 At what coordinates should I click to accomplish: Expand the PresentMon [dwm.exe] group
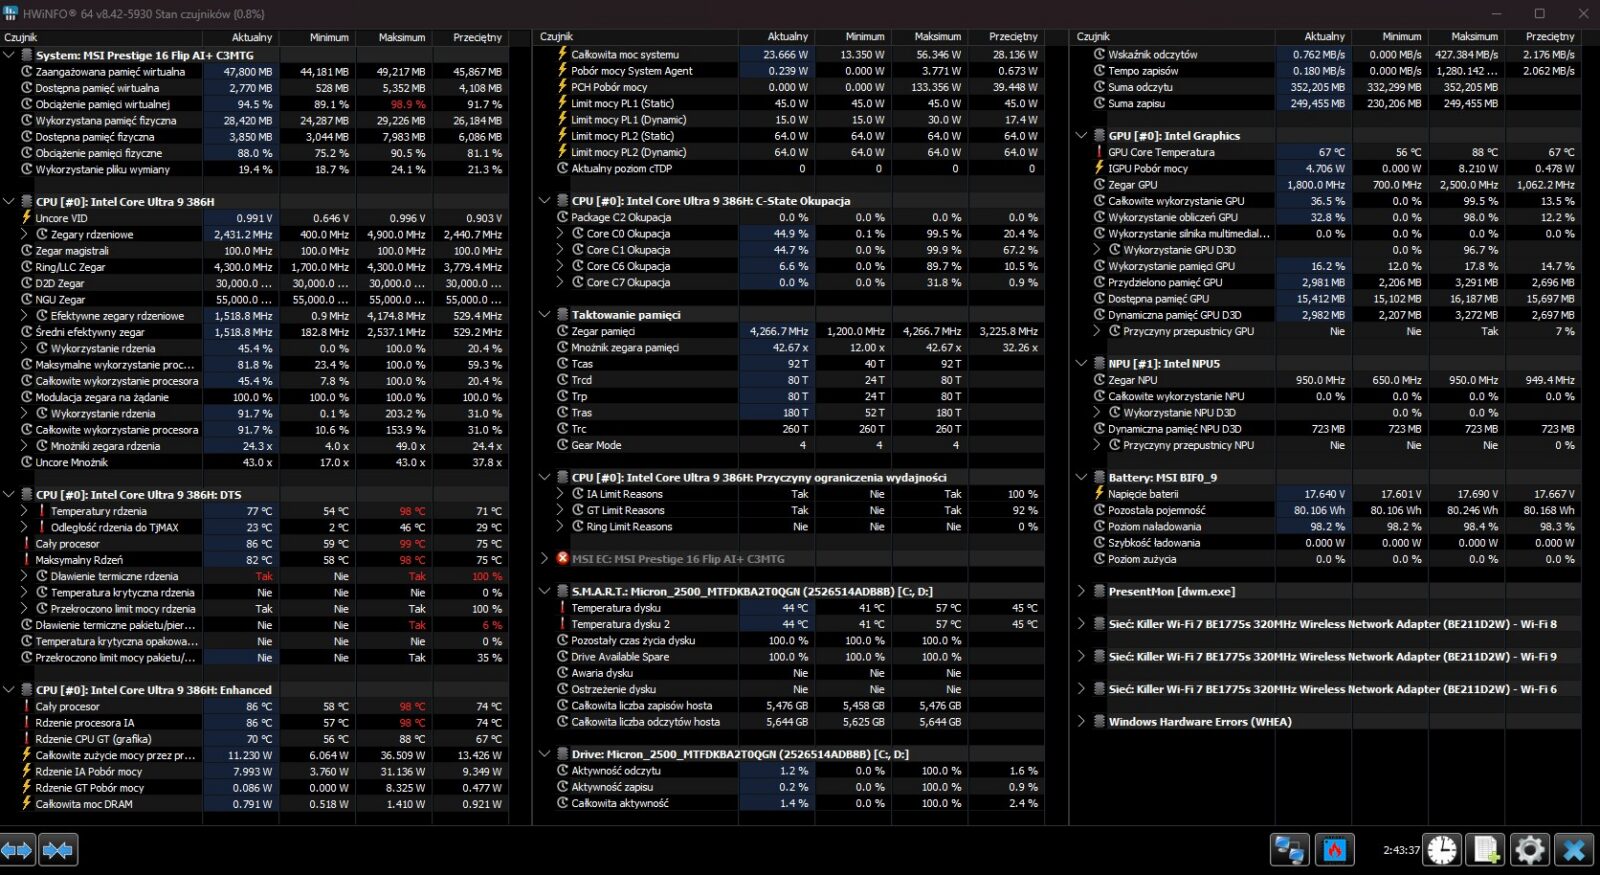coord(1081,591)
